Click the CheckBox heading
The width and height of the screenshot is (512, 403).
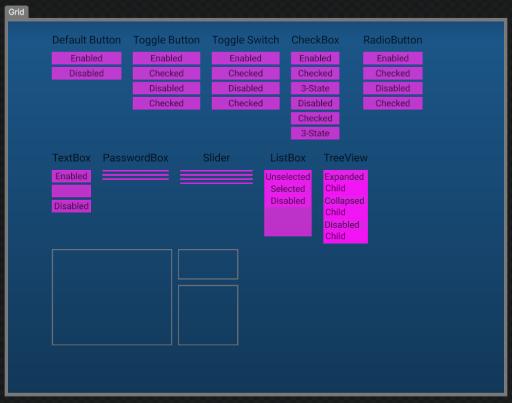pyautogui.click(x=315, y=40)
